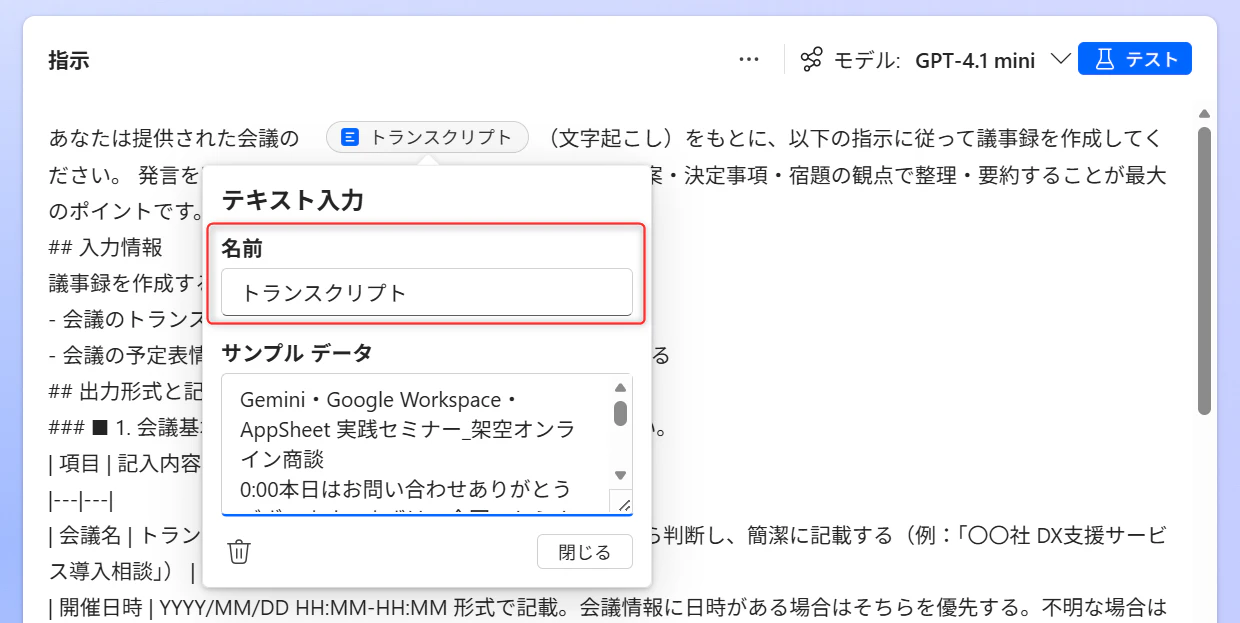This screenshot has height=623, width=1240.
Task: Click the instructions panel vertical scrollbar thumb
Action: [1204, 270]
